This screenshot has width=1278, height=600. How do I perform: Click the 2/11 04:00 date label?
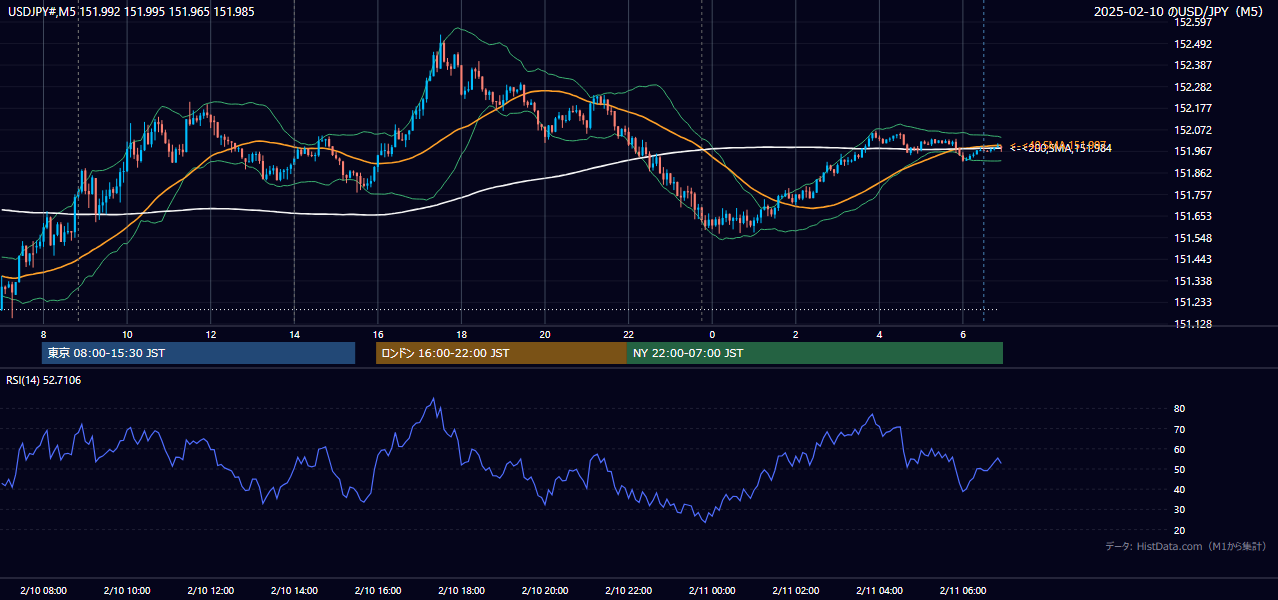[879, 591]
